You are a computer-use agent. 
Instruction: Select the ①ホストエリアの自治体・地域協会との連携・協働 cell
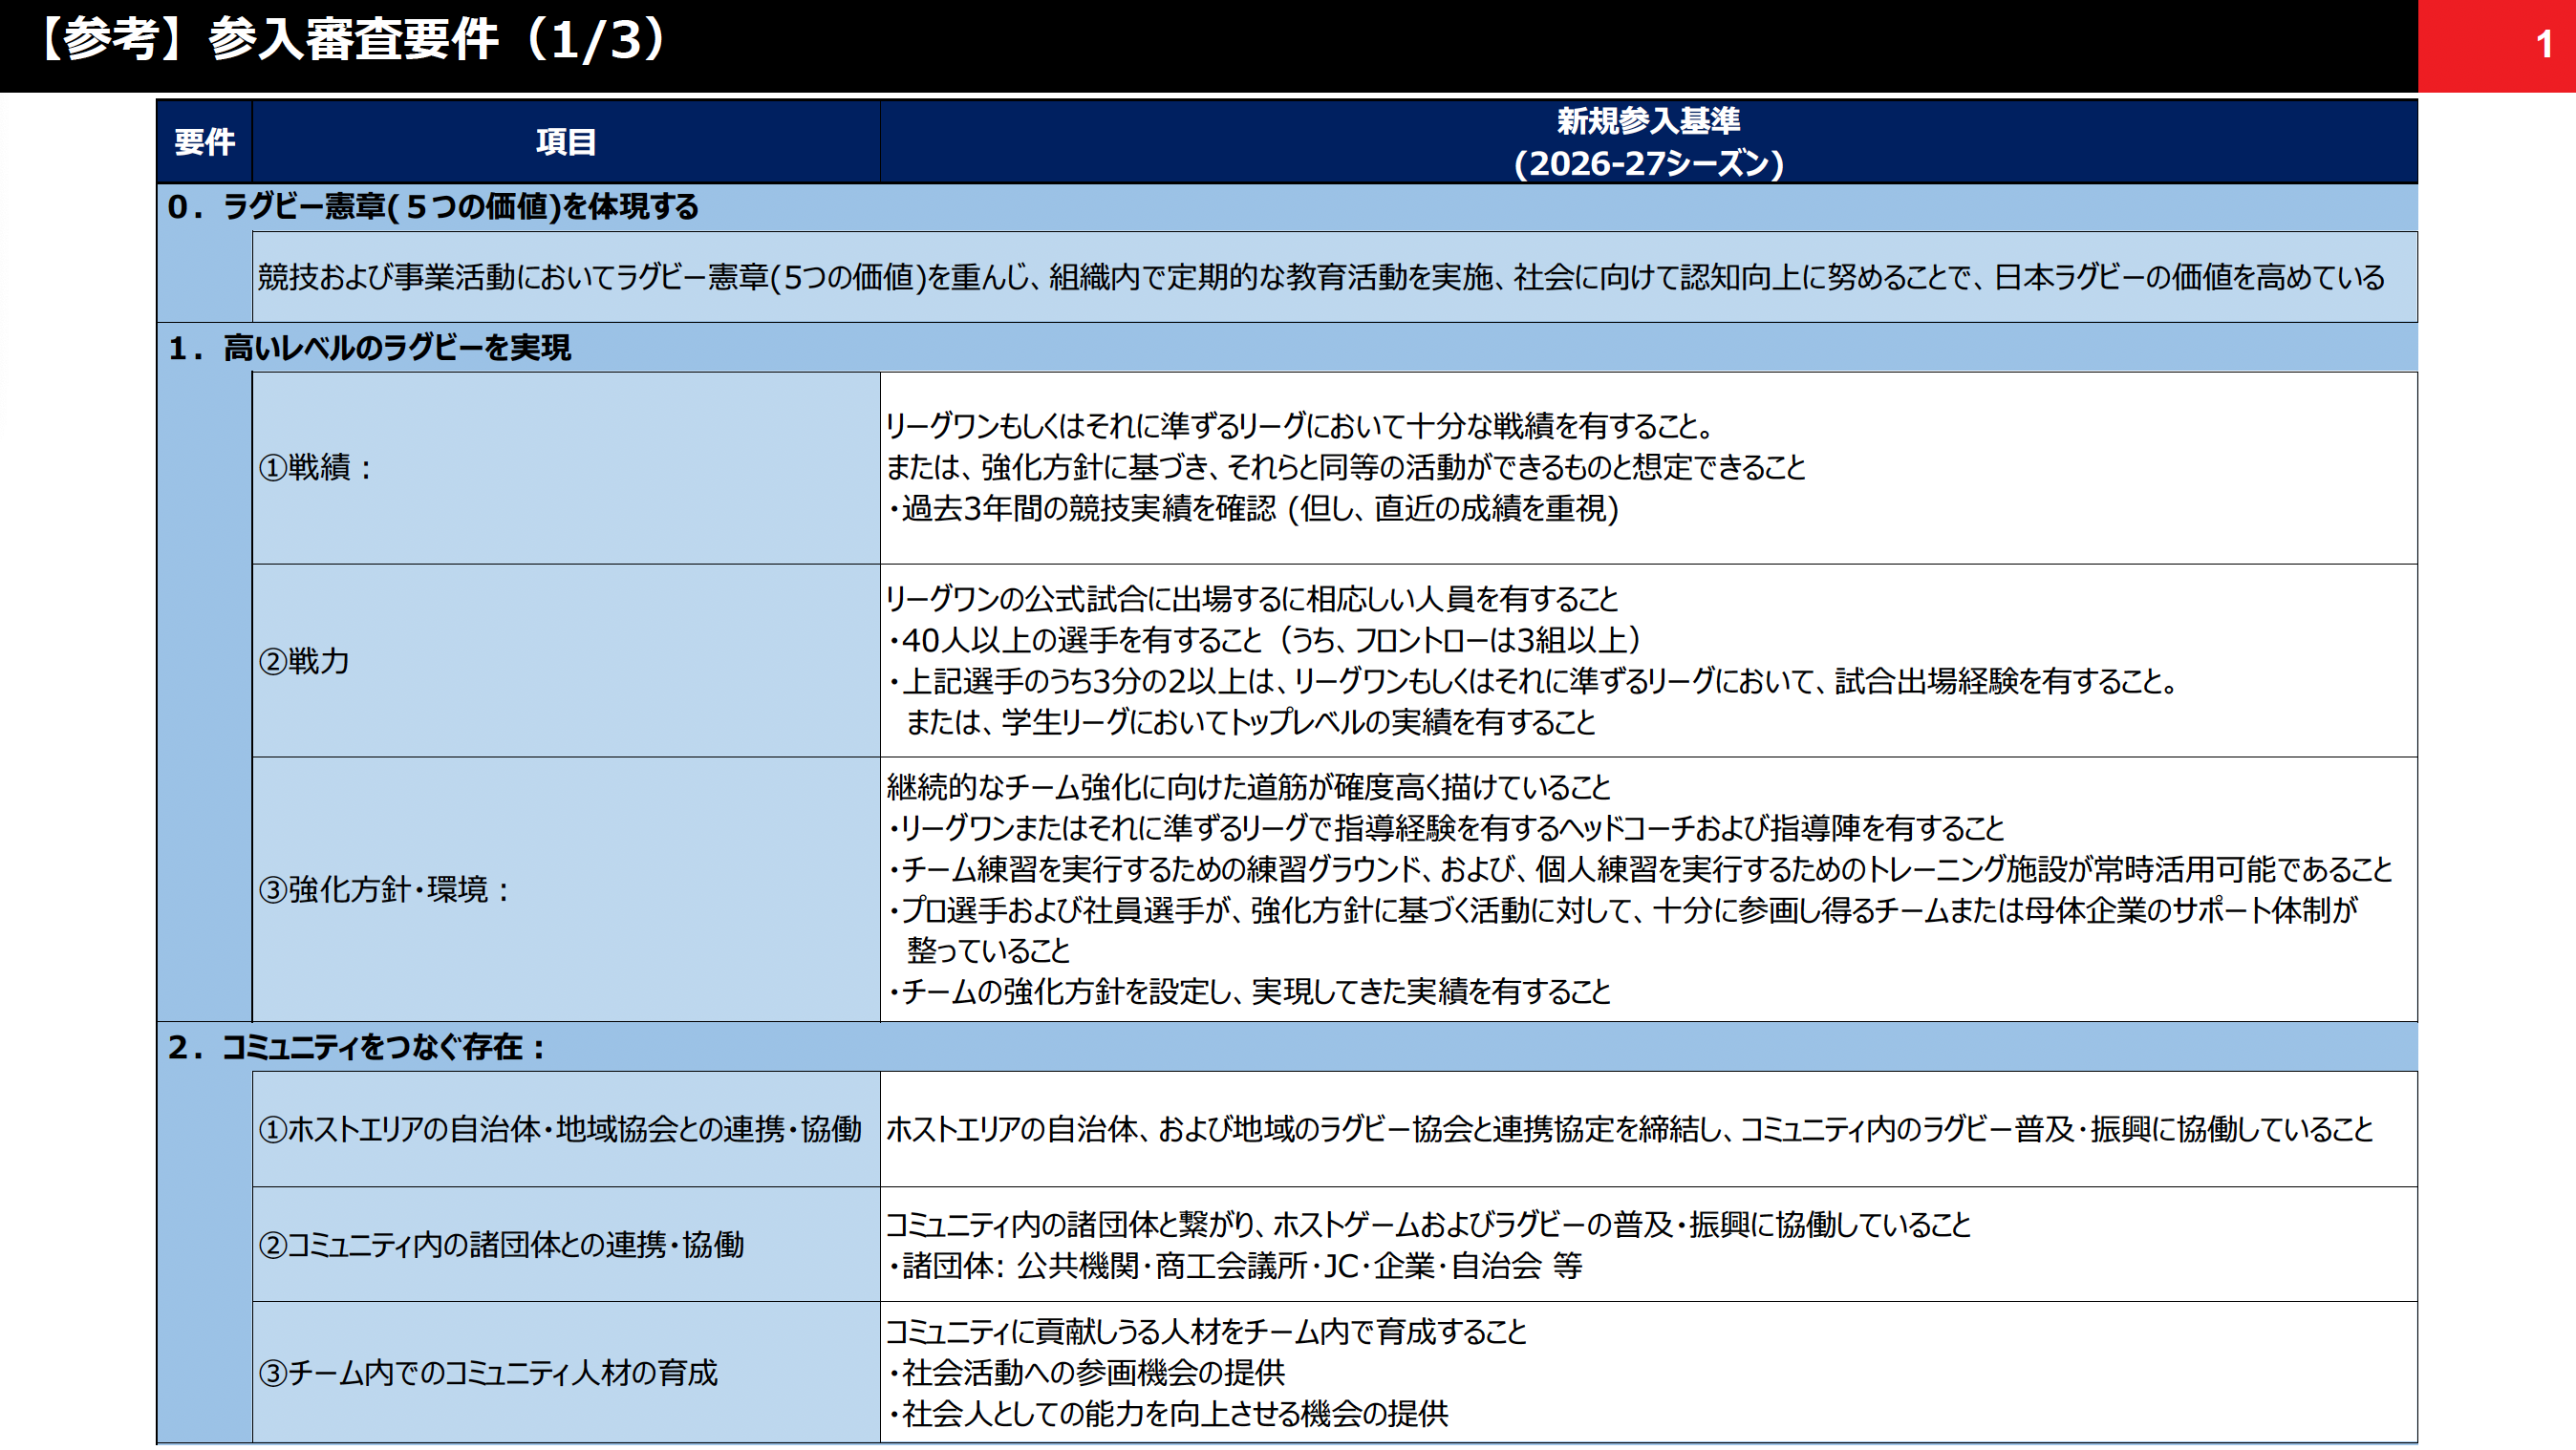(x=566, y=1129)
